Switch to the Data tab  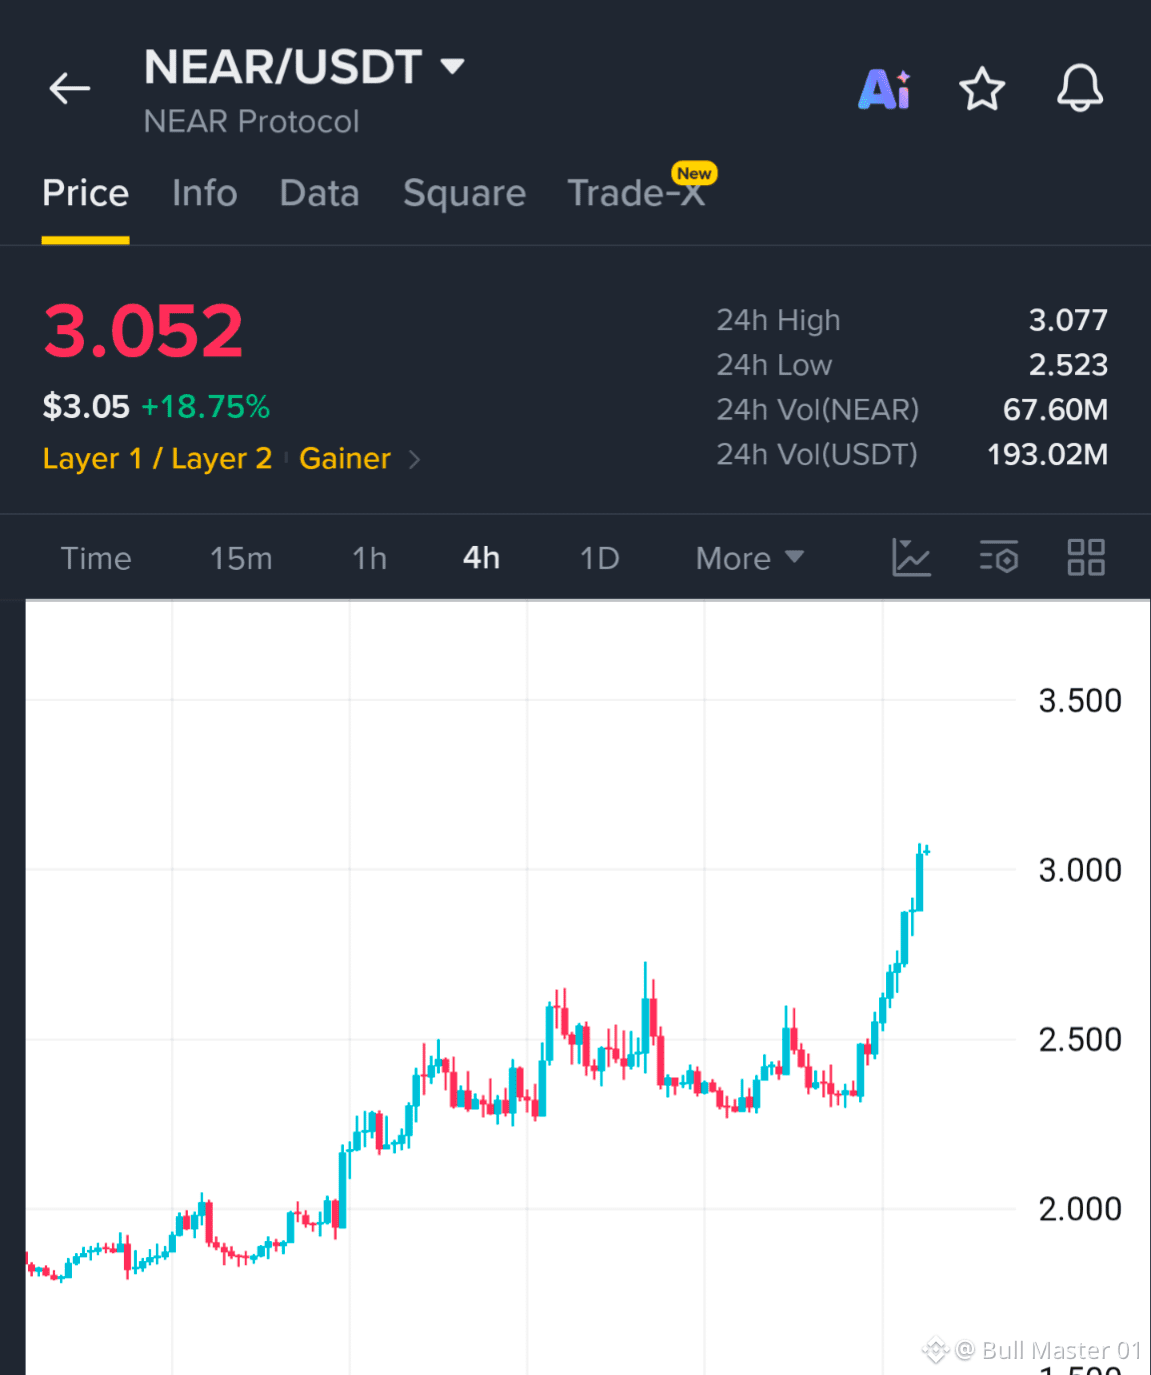pos(319,193)
